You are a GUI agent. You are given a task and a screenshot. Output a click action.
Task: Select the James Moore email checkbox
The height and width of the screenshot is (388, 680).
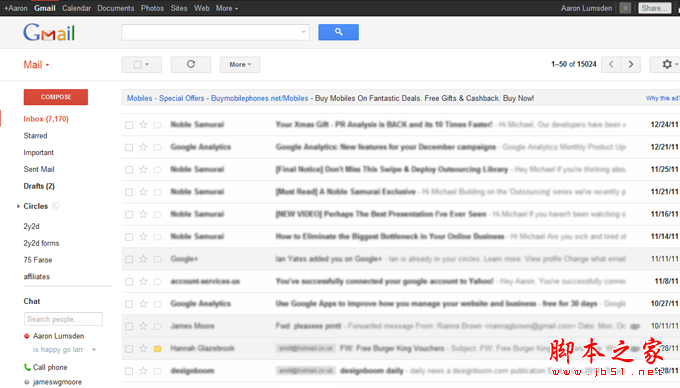129,326
